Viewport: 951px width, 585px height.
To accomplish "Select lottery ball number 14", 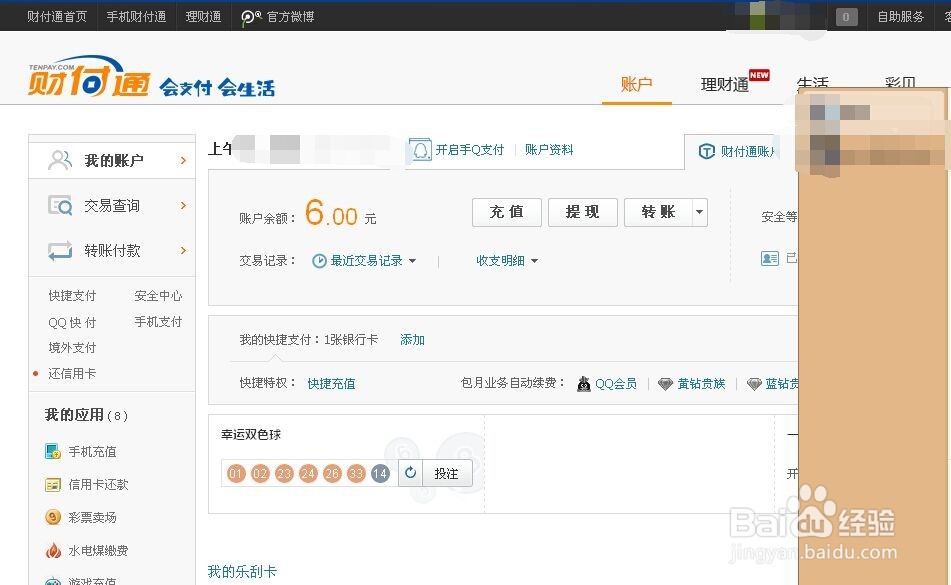I will (x=380, y=474).
